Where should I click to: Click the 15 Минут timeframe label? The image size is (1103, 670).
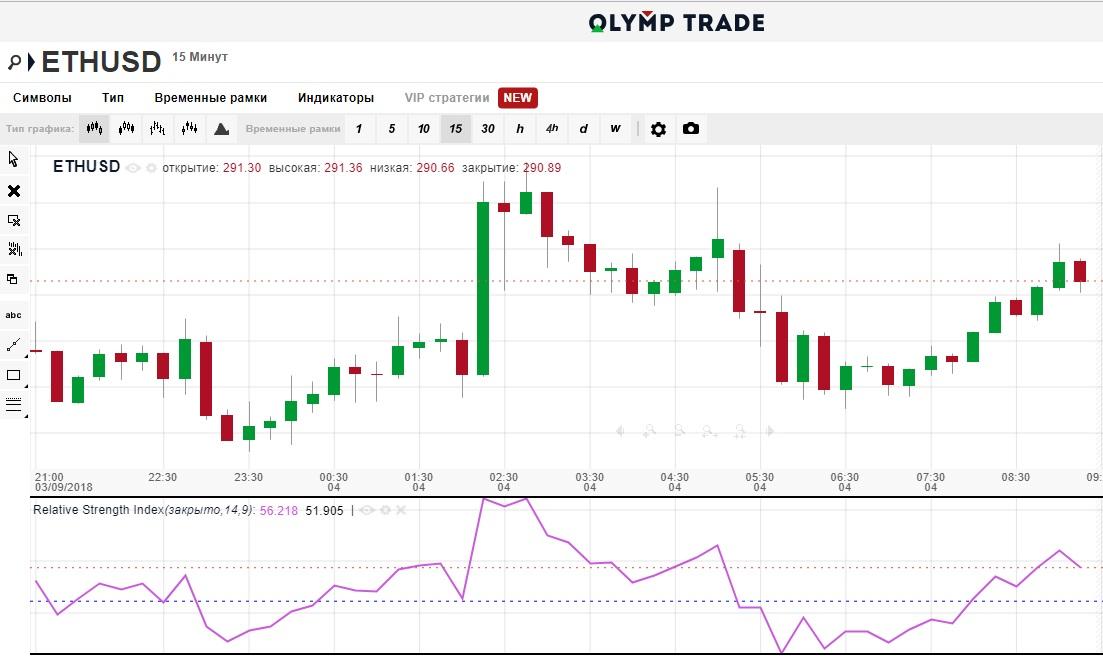coord(200,57)
